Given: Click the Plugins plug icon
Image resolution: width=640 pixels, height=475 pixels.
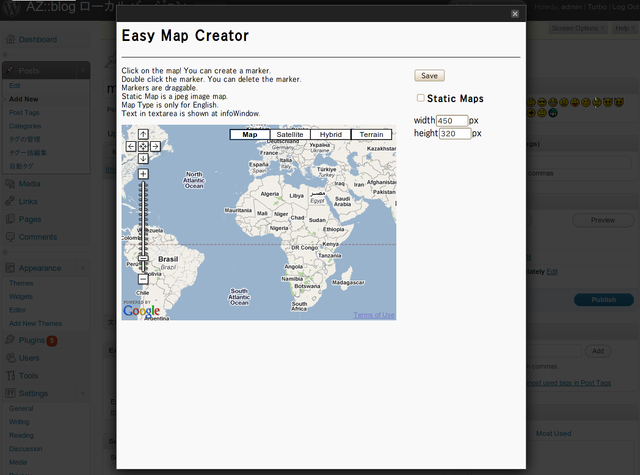Looking at the screenshot, I should 10,340.
